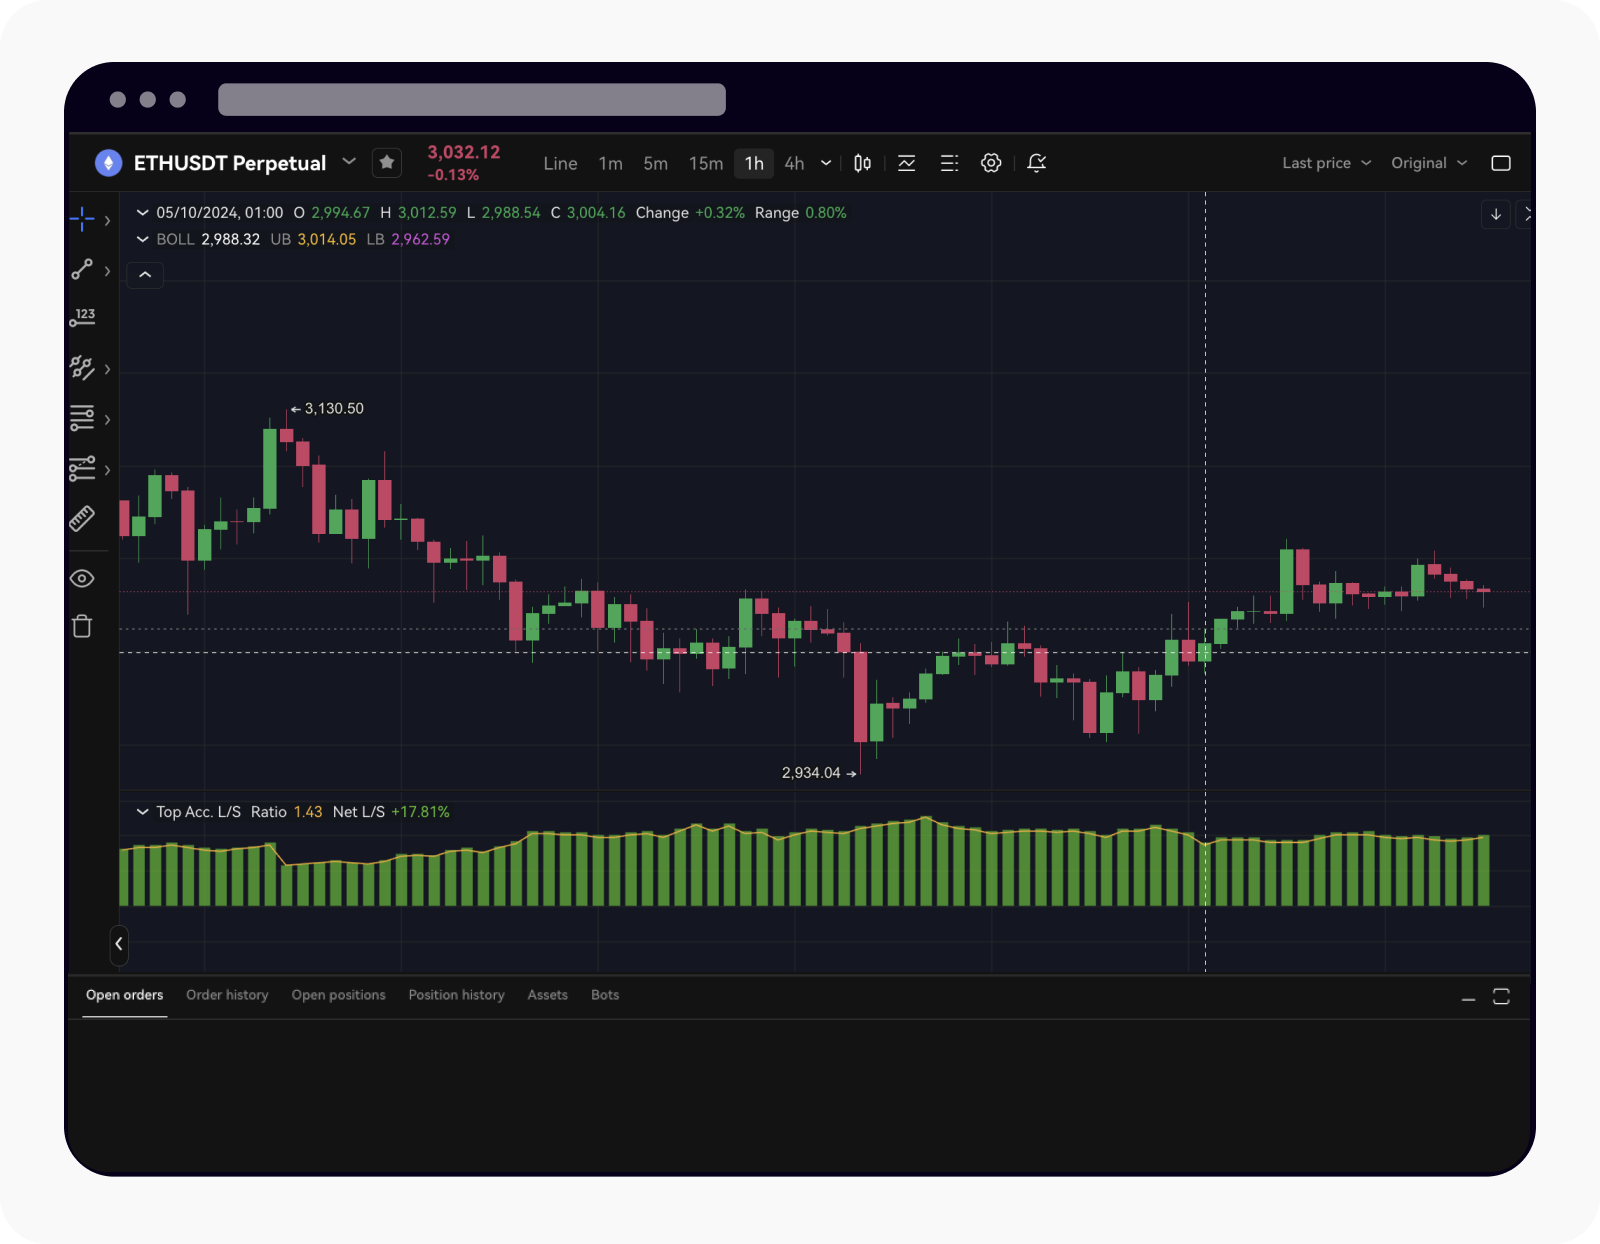Open the Last price dropdown
This screenshot has width=1600, height=1244.
pos(1326,163)
